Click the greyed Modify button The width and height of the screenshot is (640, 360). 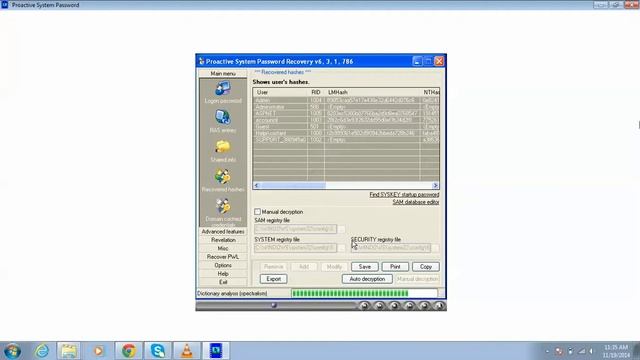334,267
